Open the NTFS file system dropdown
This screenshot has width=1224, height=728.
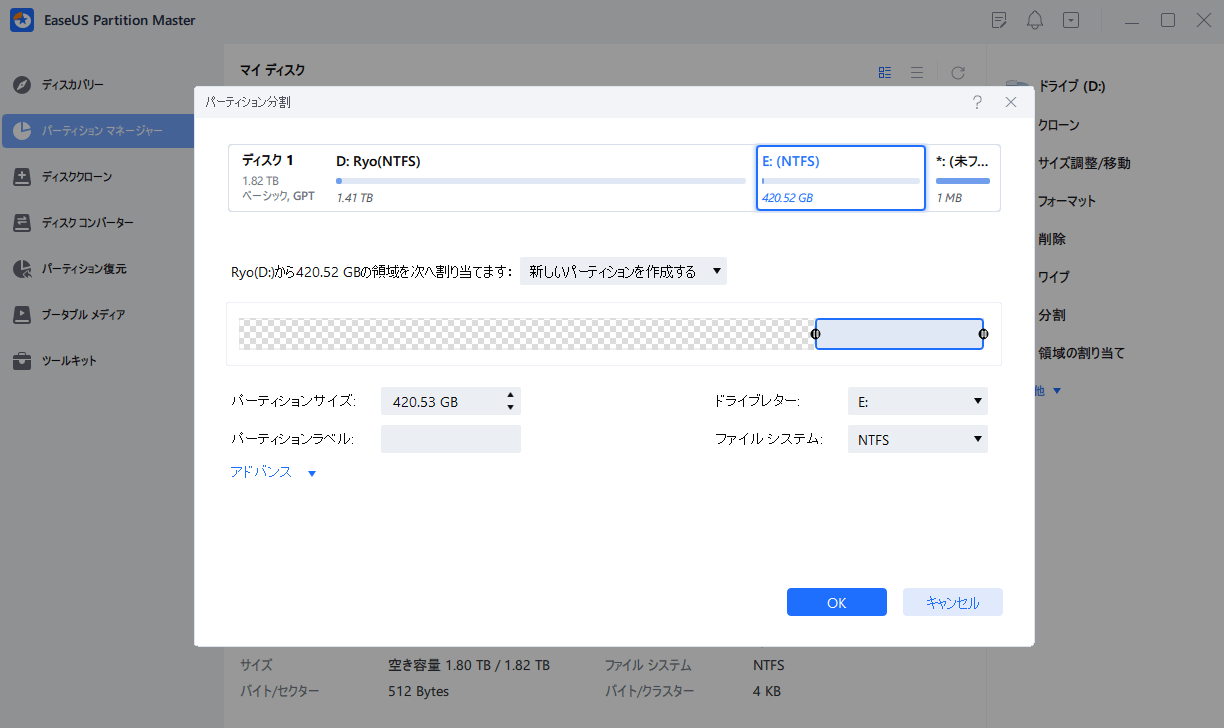[x=917, y=440]
